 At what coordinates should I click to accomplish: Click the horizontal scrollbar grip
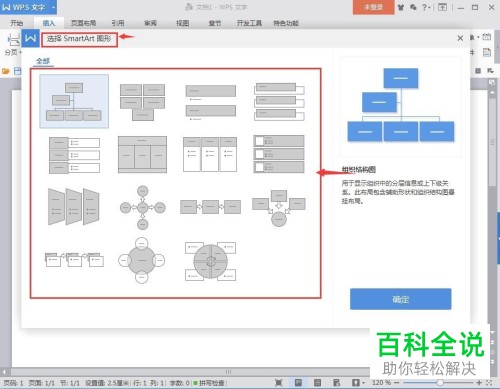point(228,372)
